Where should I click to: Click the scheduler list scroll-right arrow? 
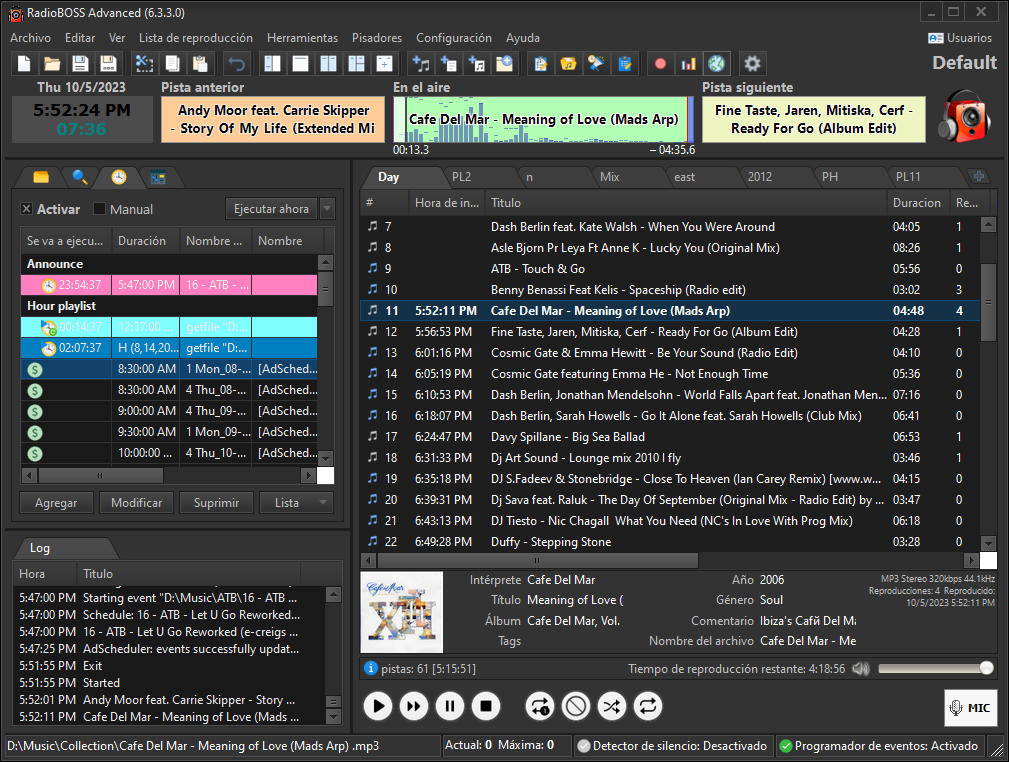pyautogui.click(x=308, y=476)
